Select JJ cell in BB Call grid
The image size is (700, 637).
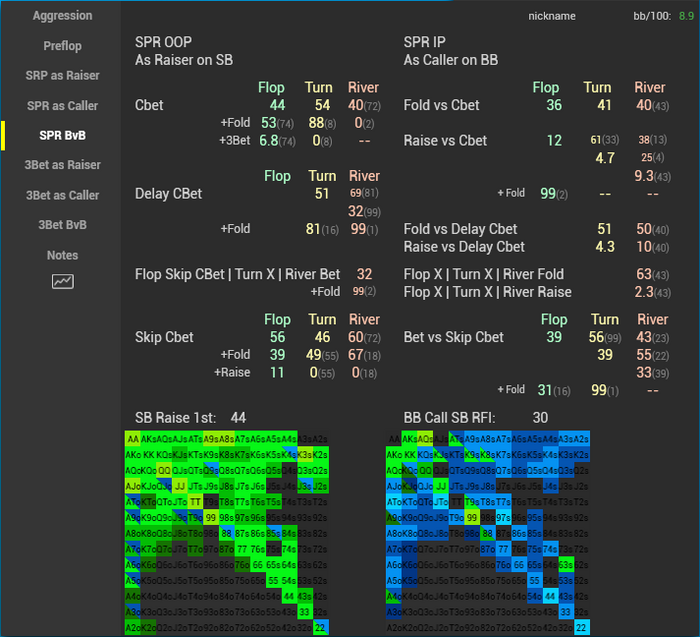pos(441,486)
